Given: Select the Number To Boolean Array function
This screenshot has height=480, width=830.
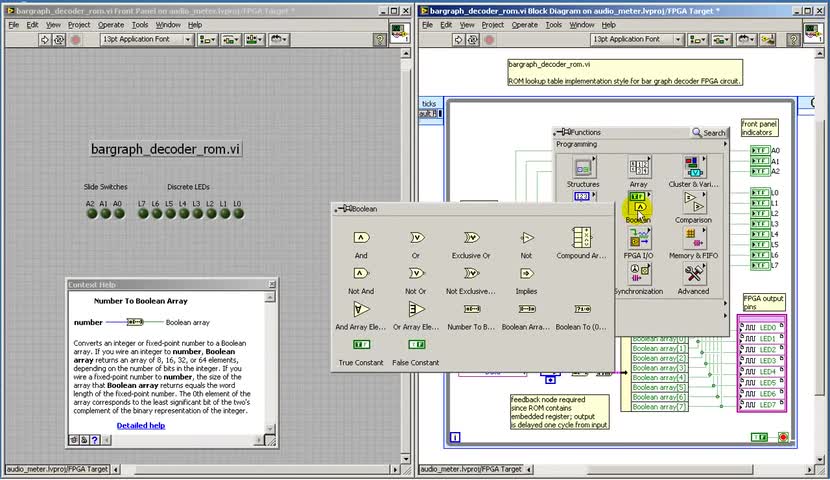Looking at the screenshot, I should [471, 309].
